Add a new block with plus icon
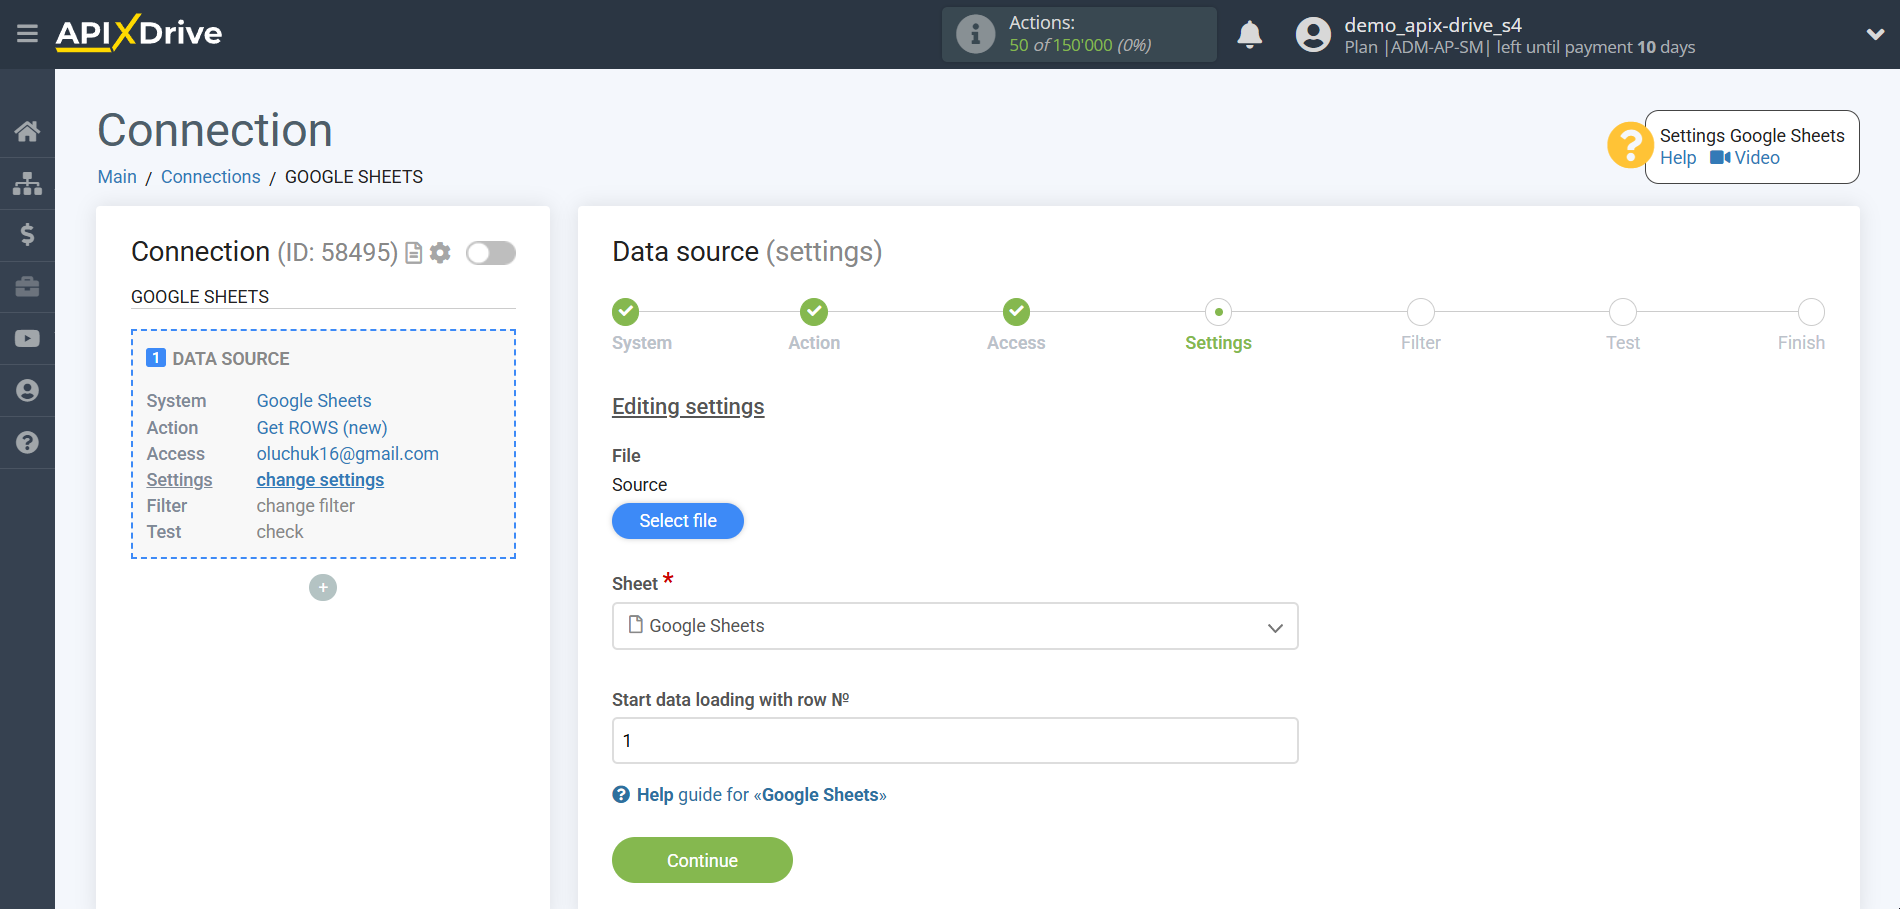 point(323,587)
